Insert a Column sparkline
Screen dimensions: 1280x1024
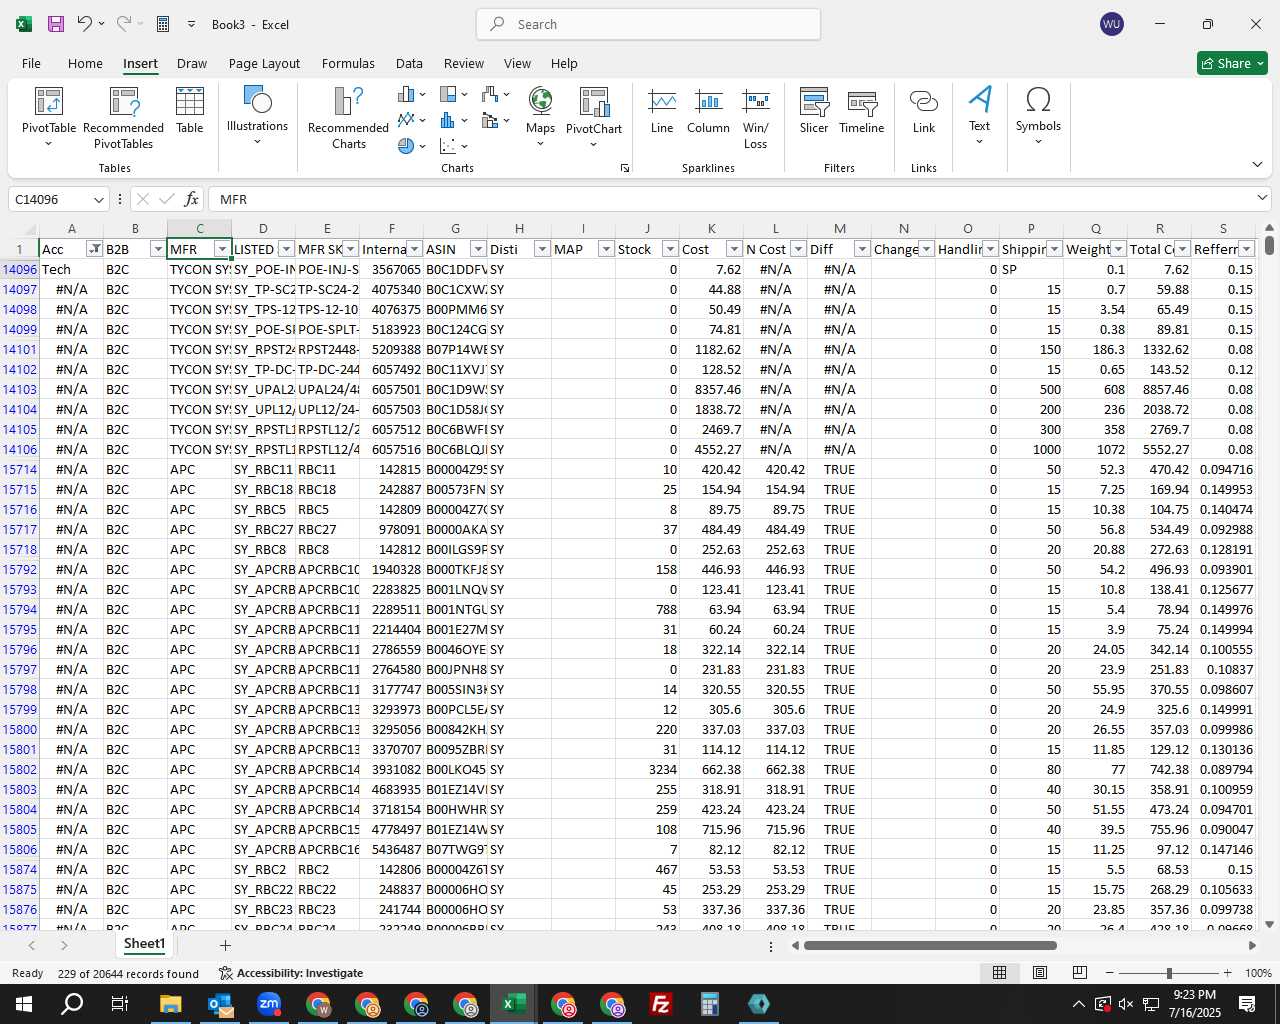pos(708,111)
